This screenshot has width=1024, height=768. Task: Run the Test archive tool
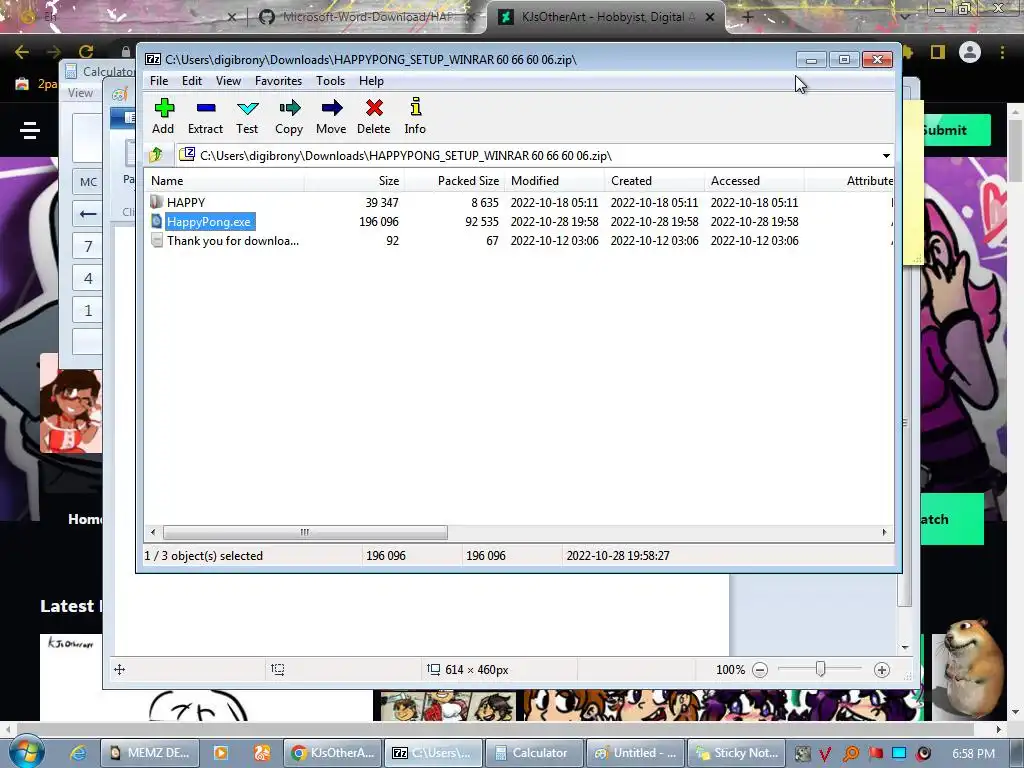[x=247, y=117]
